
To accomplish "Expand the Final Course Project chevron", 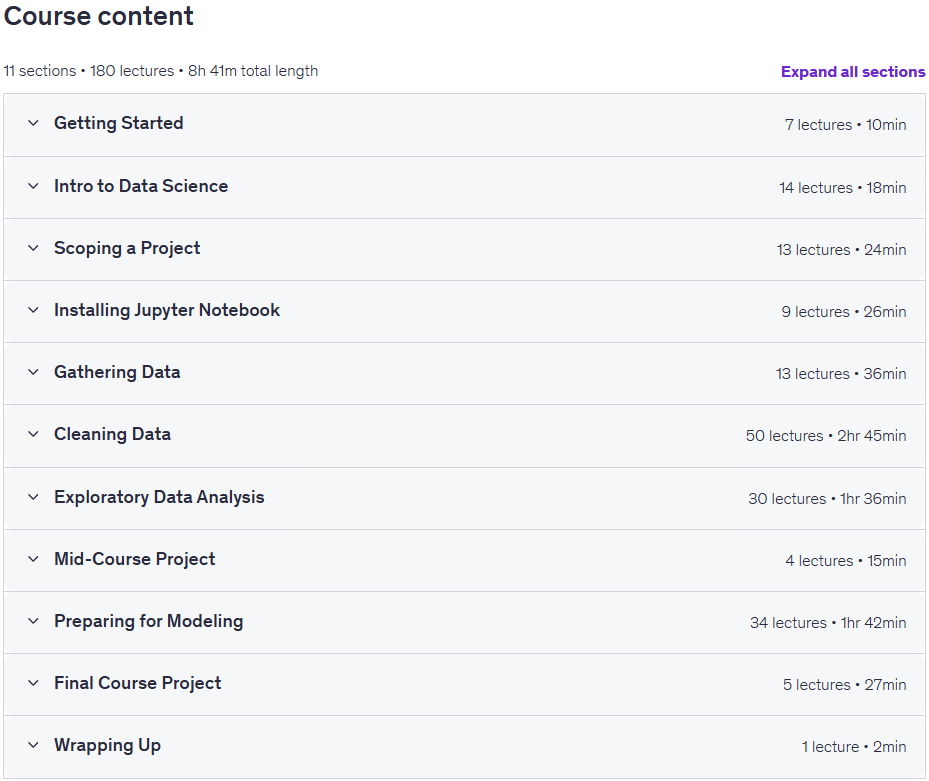I will [x=33, y=683].
